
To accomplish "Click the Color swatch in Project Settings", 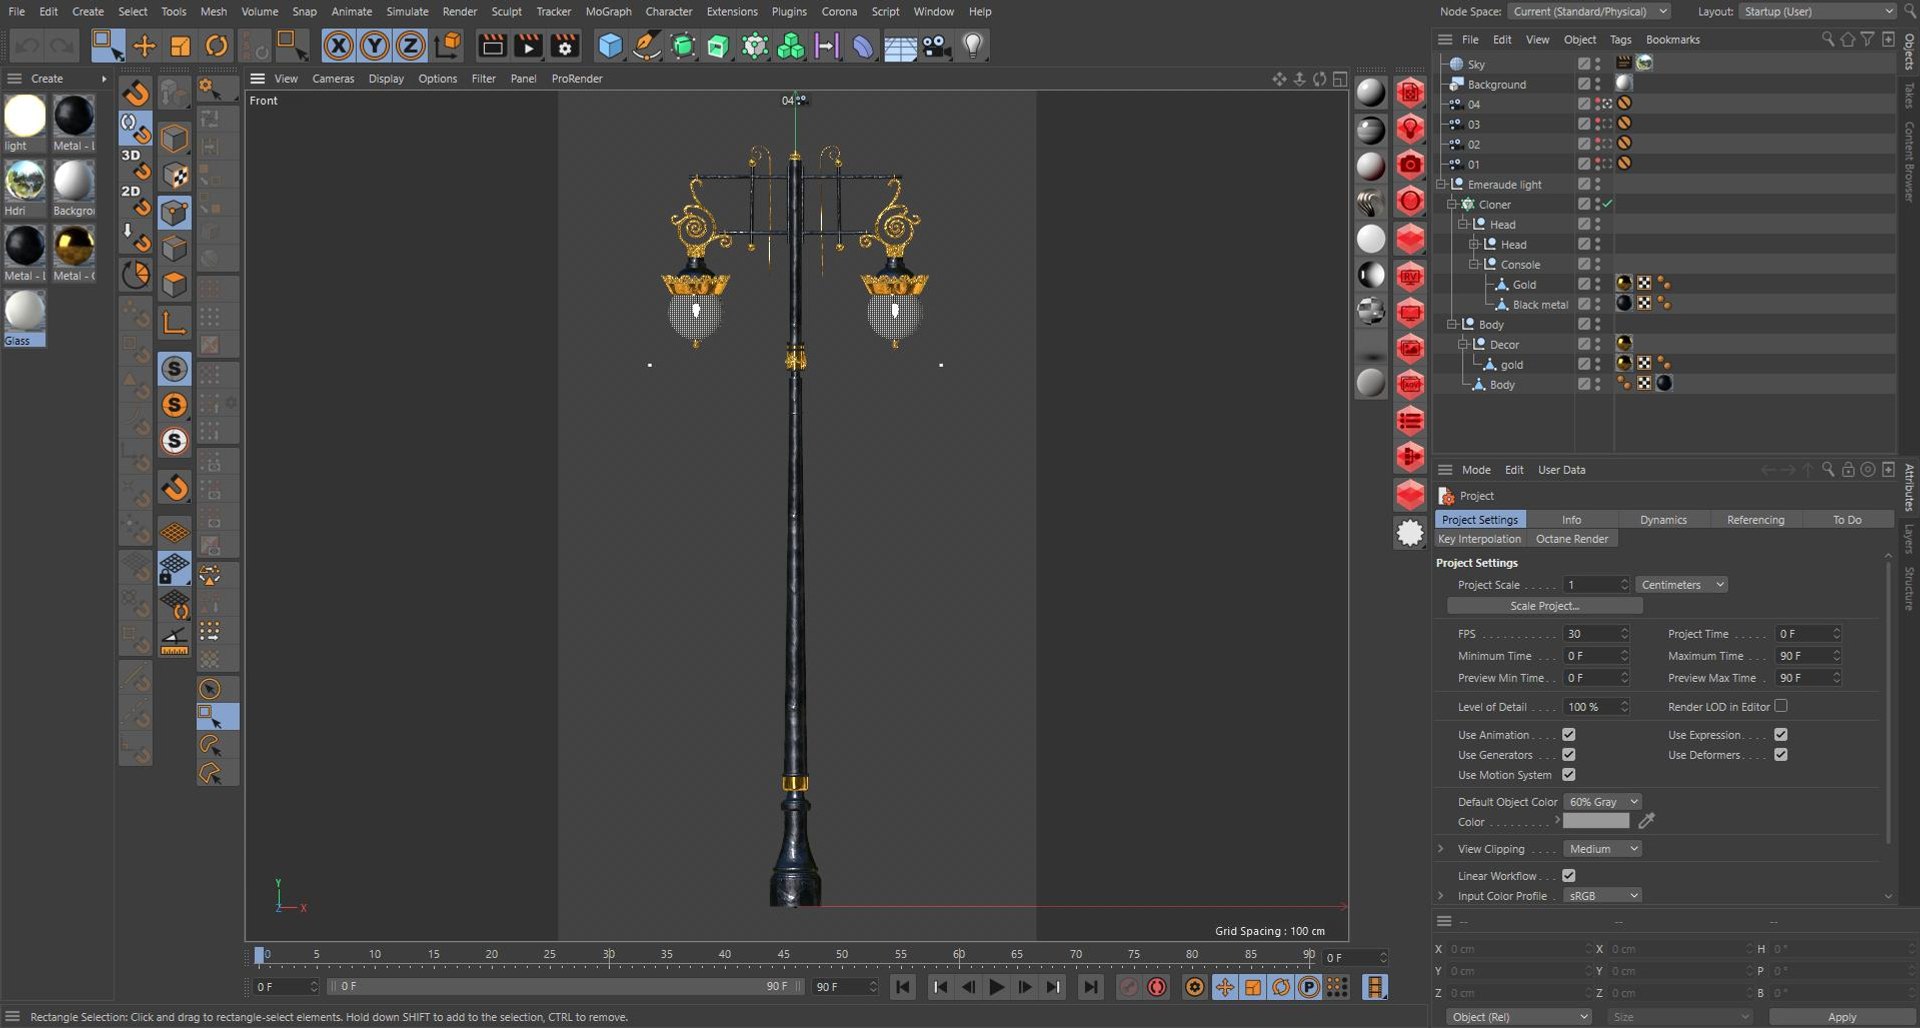I will click(x=1596, y=821).
